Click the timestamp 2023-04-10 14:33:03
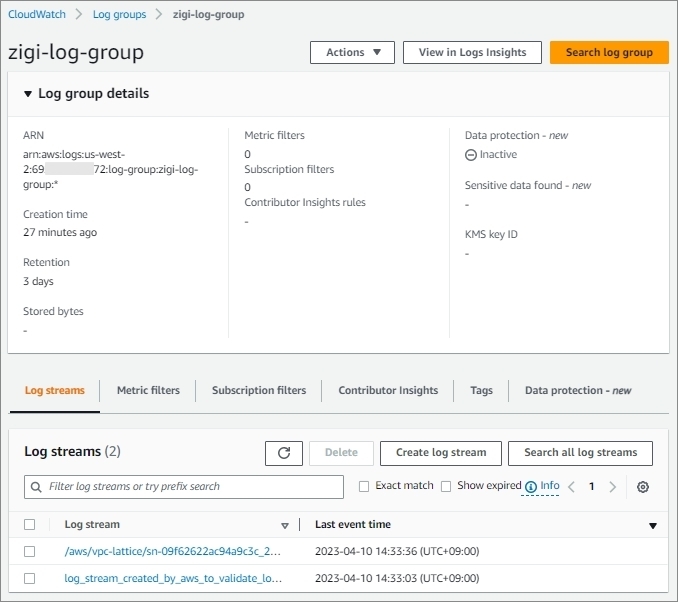The width and height of the screenshot is (678, 602). (397, 579)
